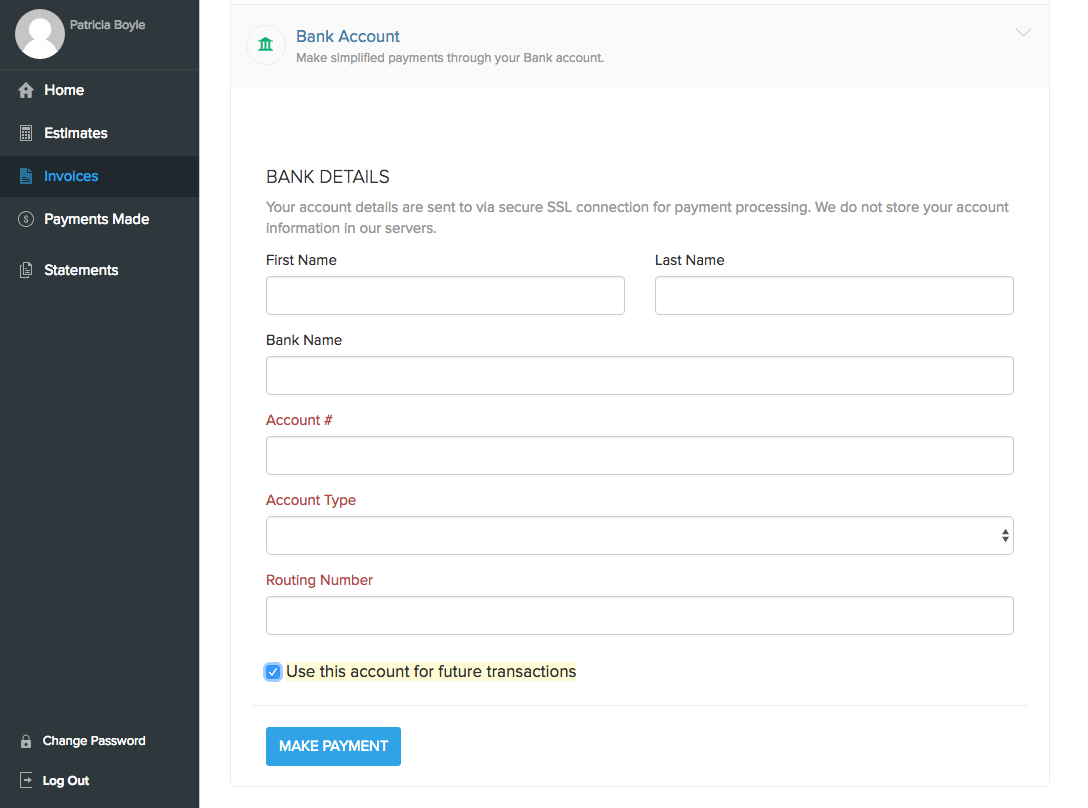Uncheck 'Use this account for future transactions'
1088x808 pixels.
pyautogui.click(x=273, y=671)
